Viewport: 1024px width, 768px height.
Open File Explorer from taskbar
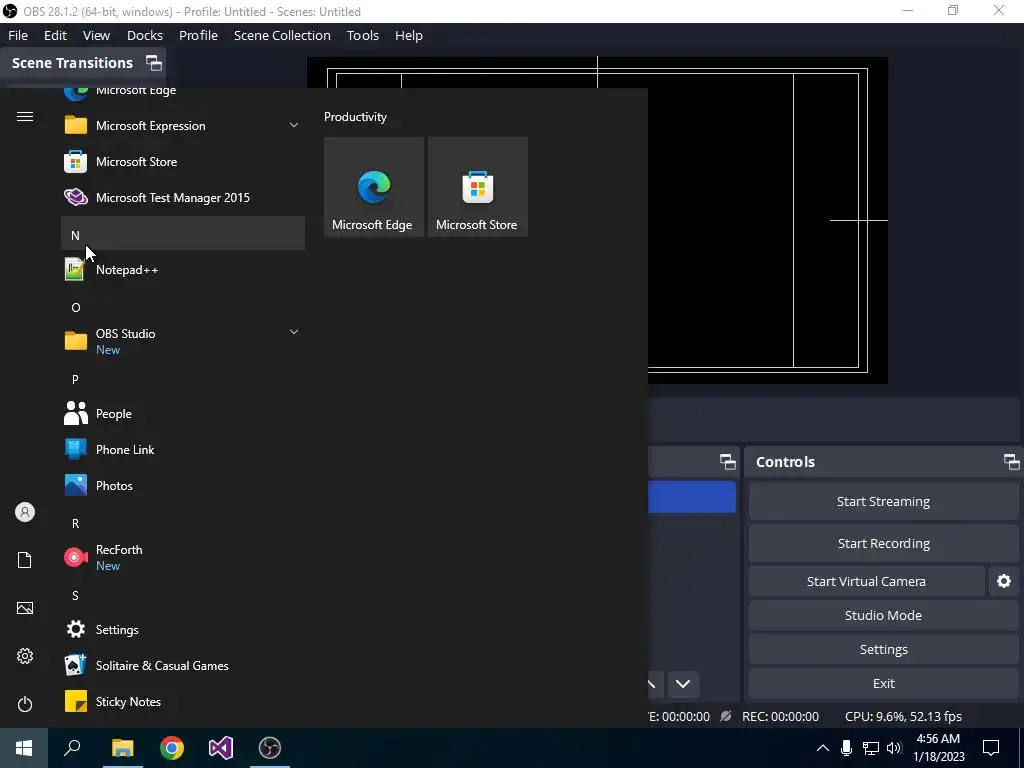tap(122, 748)
